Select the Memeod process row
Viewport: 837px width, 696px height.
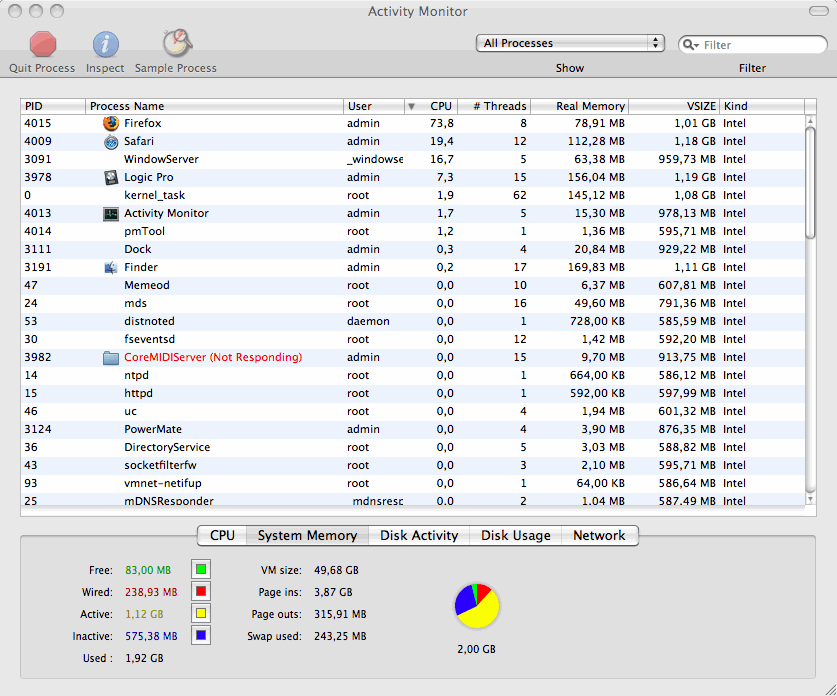tap(413, 286)
